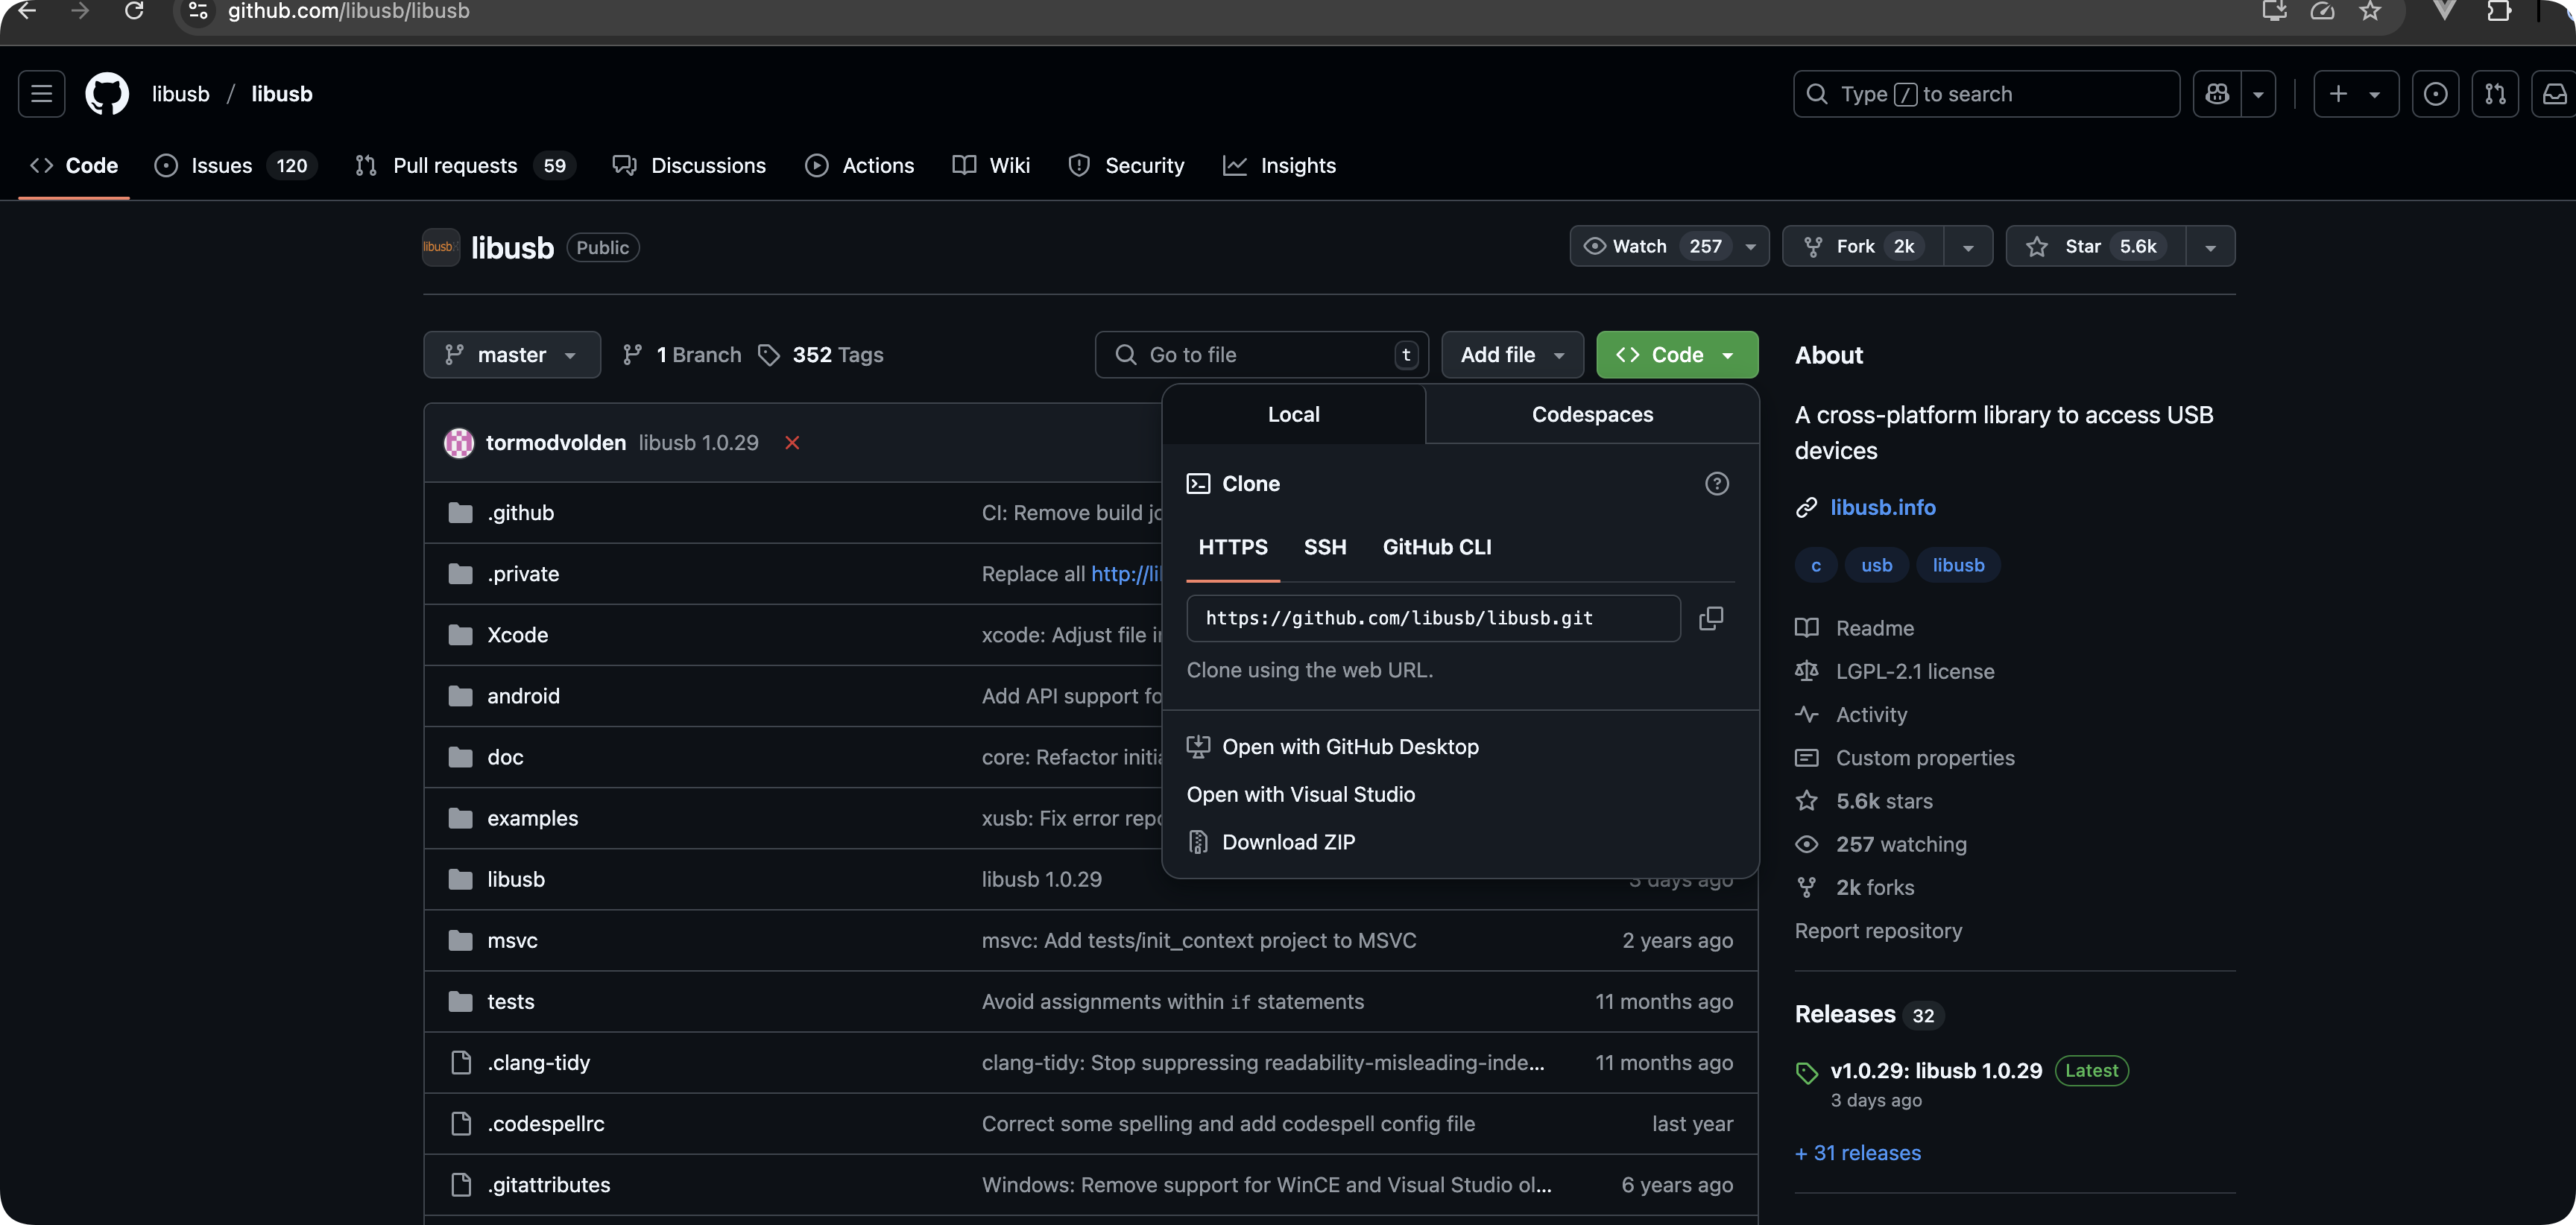Image resolution: width=2576 pixels, height=1225 pixels.
Task: View the 352 Tags link
Action: click(821, 355)
